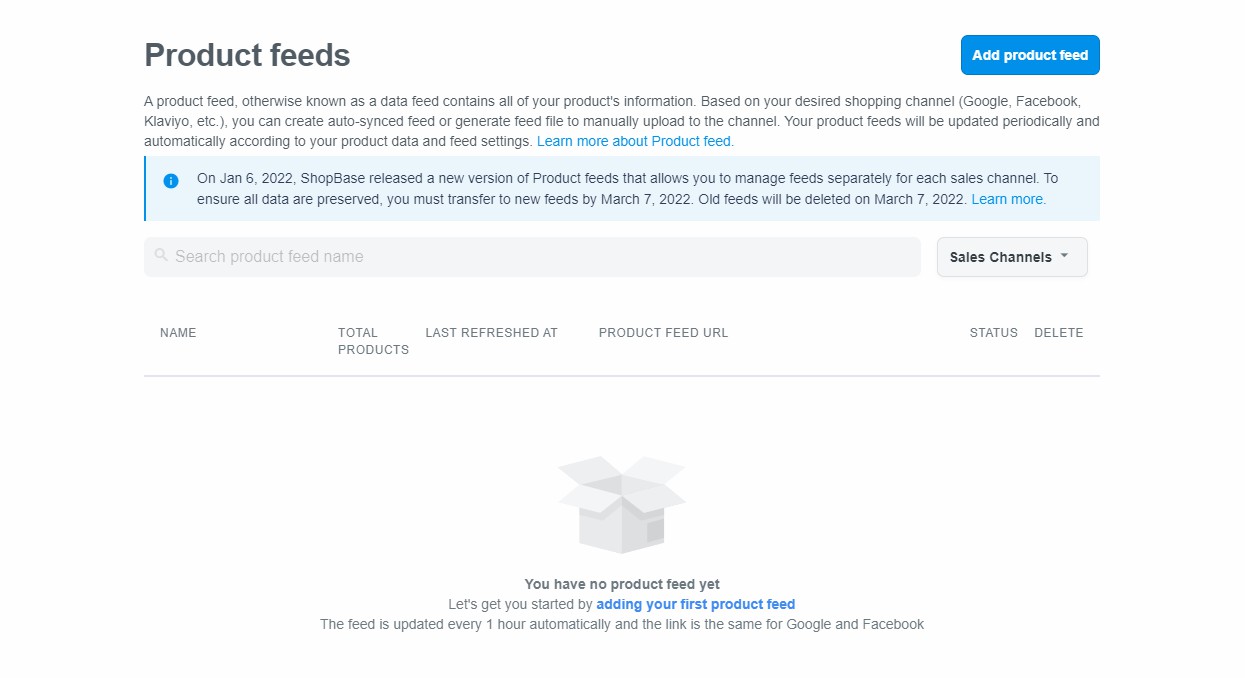1245x678 pixels.
Task: Open Learn more about Product feed link
Action: coord(635,141)
